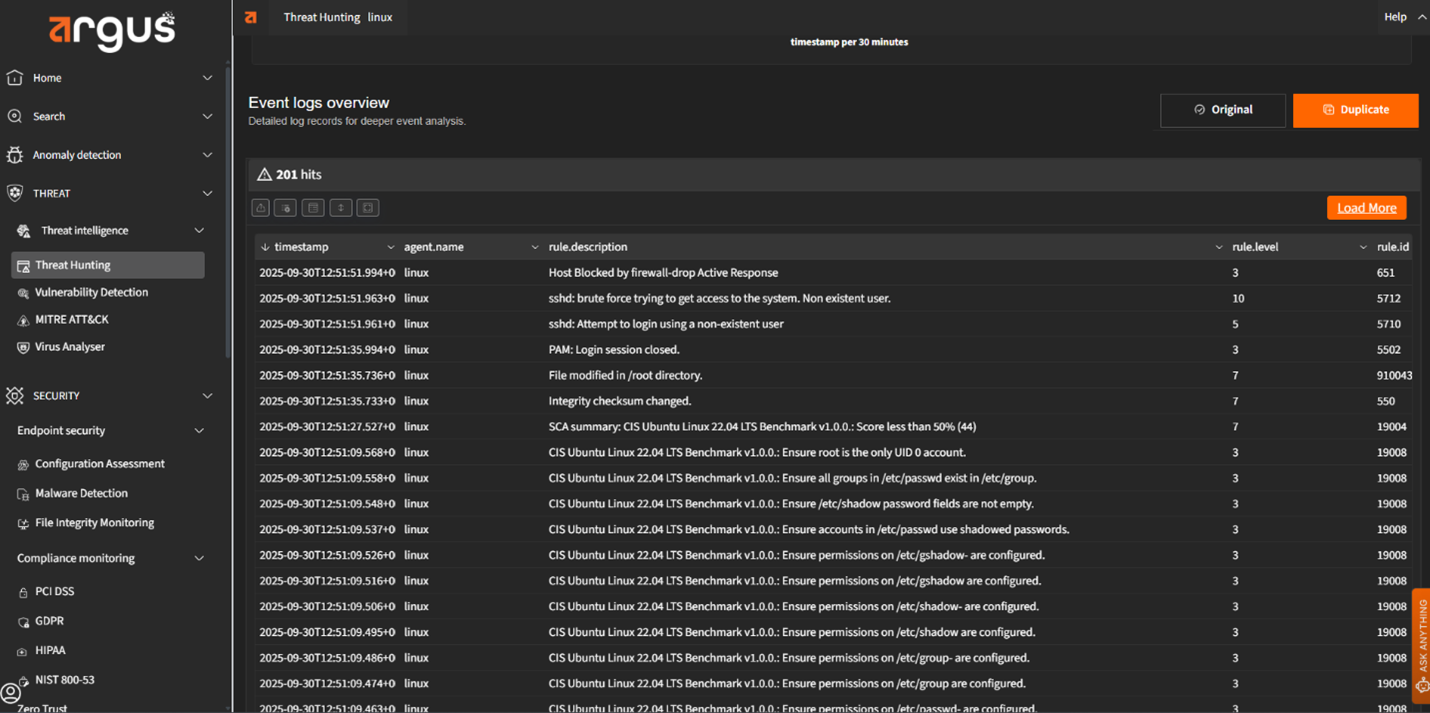Click the fullscreen icon in the table toolbar
The height and width of the screenshot is (713, 1430).
pos(368,208)
